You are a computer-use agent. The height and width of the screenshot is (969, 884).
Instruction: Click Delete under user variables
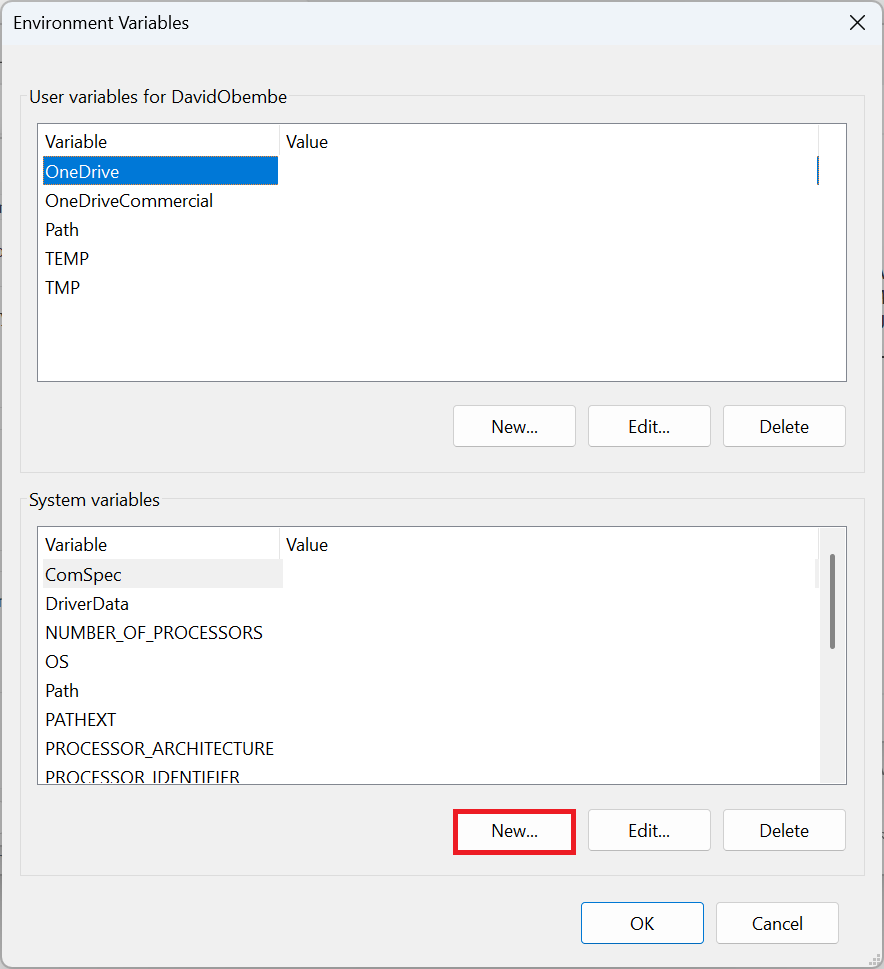[x=784, y=426]
